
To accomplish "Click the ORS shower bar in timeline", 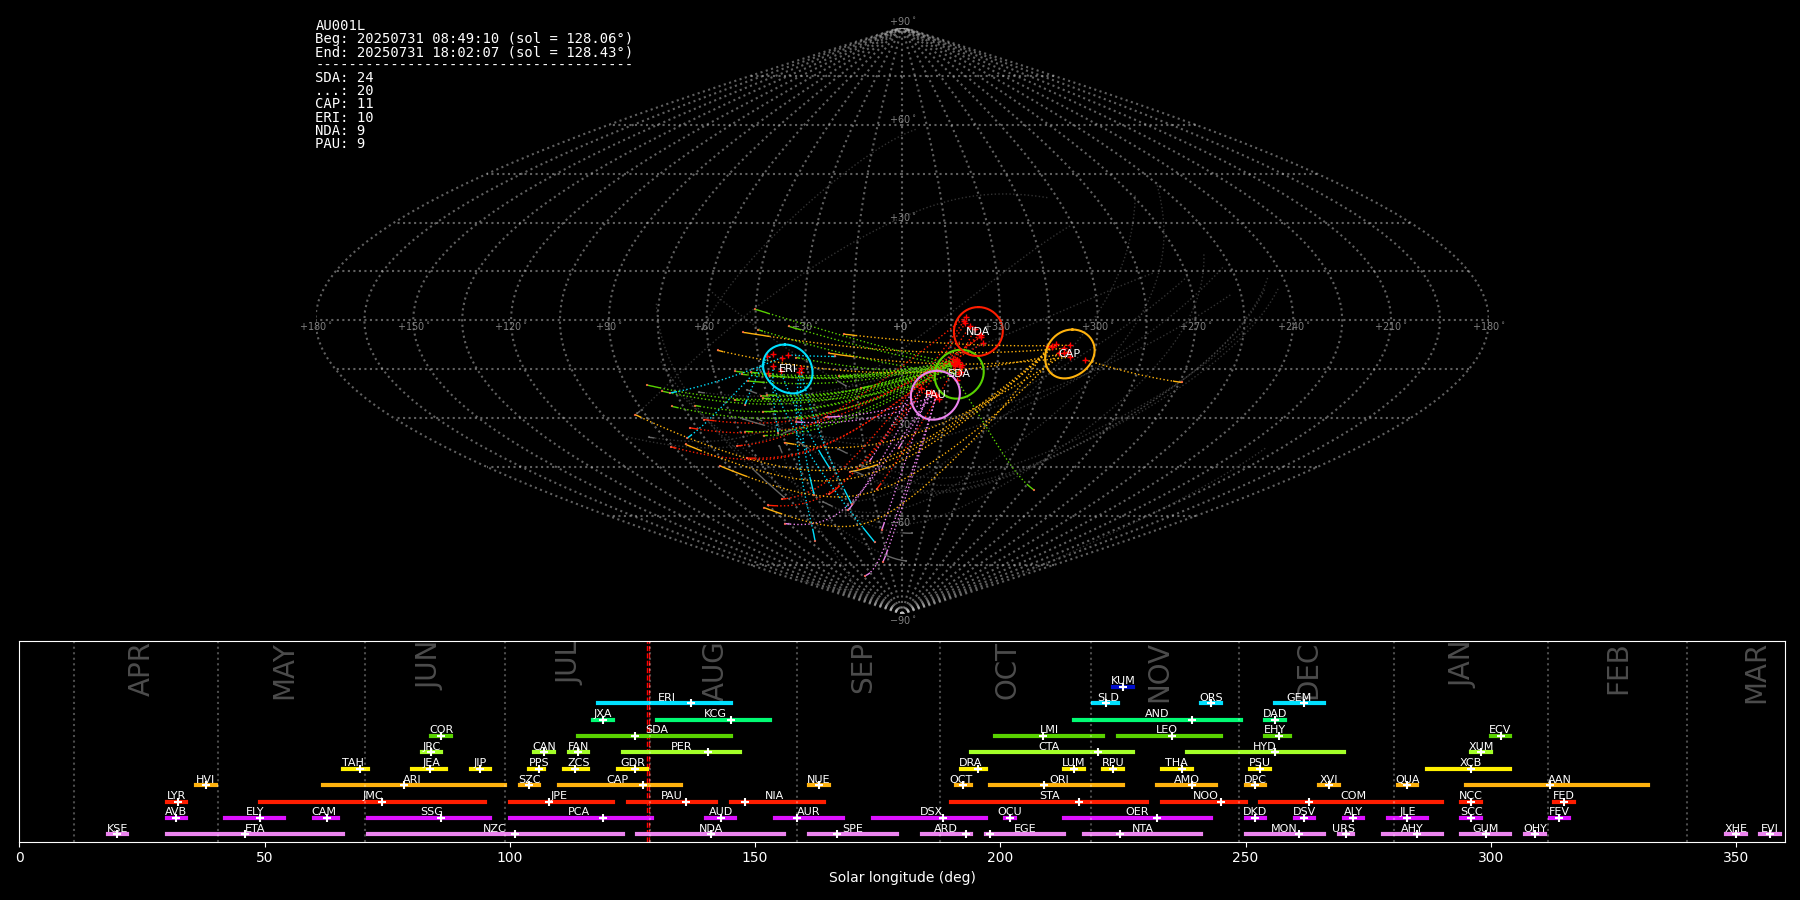I will point(1211,703).
